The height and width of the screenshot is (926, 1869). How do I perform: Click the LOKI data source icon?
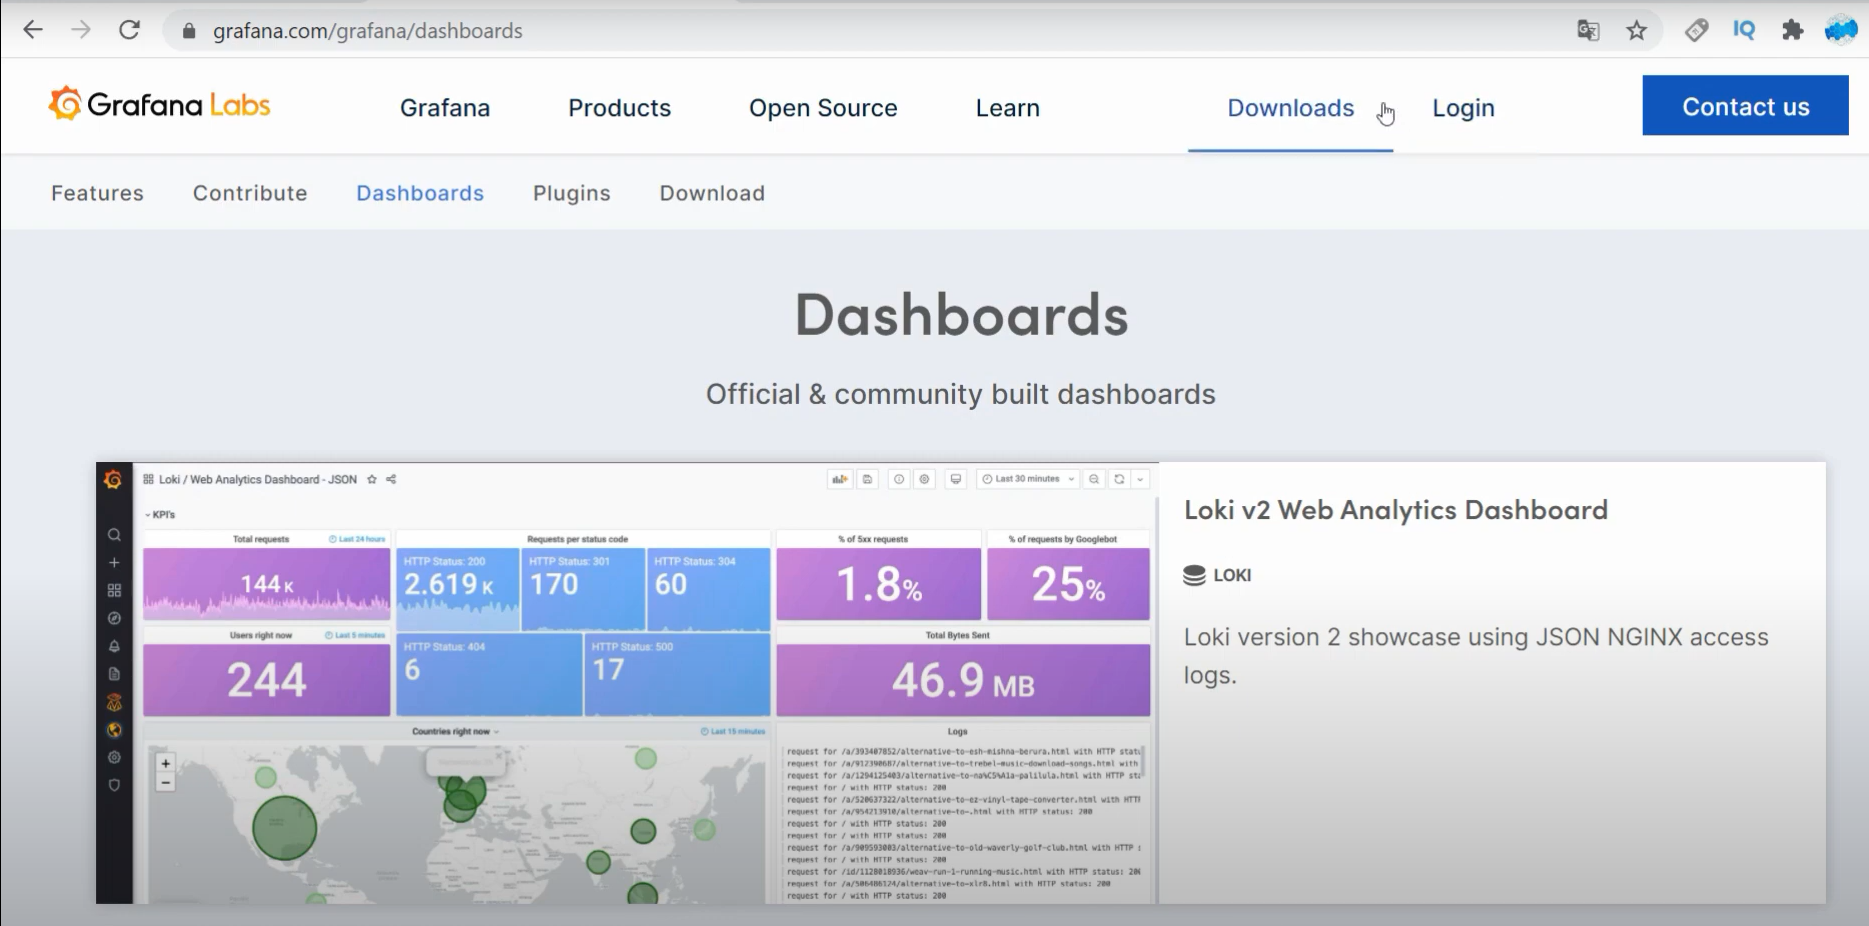tap(1194, 575)
